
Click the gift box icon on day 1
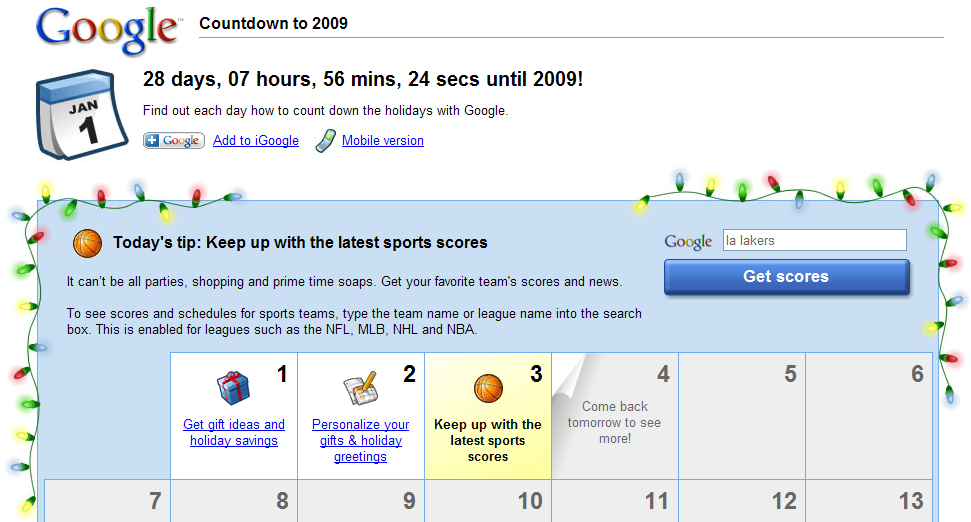(233, 388)
